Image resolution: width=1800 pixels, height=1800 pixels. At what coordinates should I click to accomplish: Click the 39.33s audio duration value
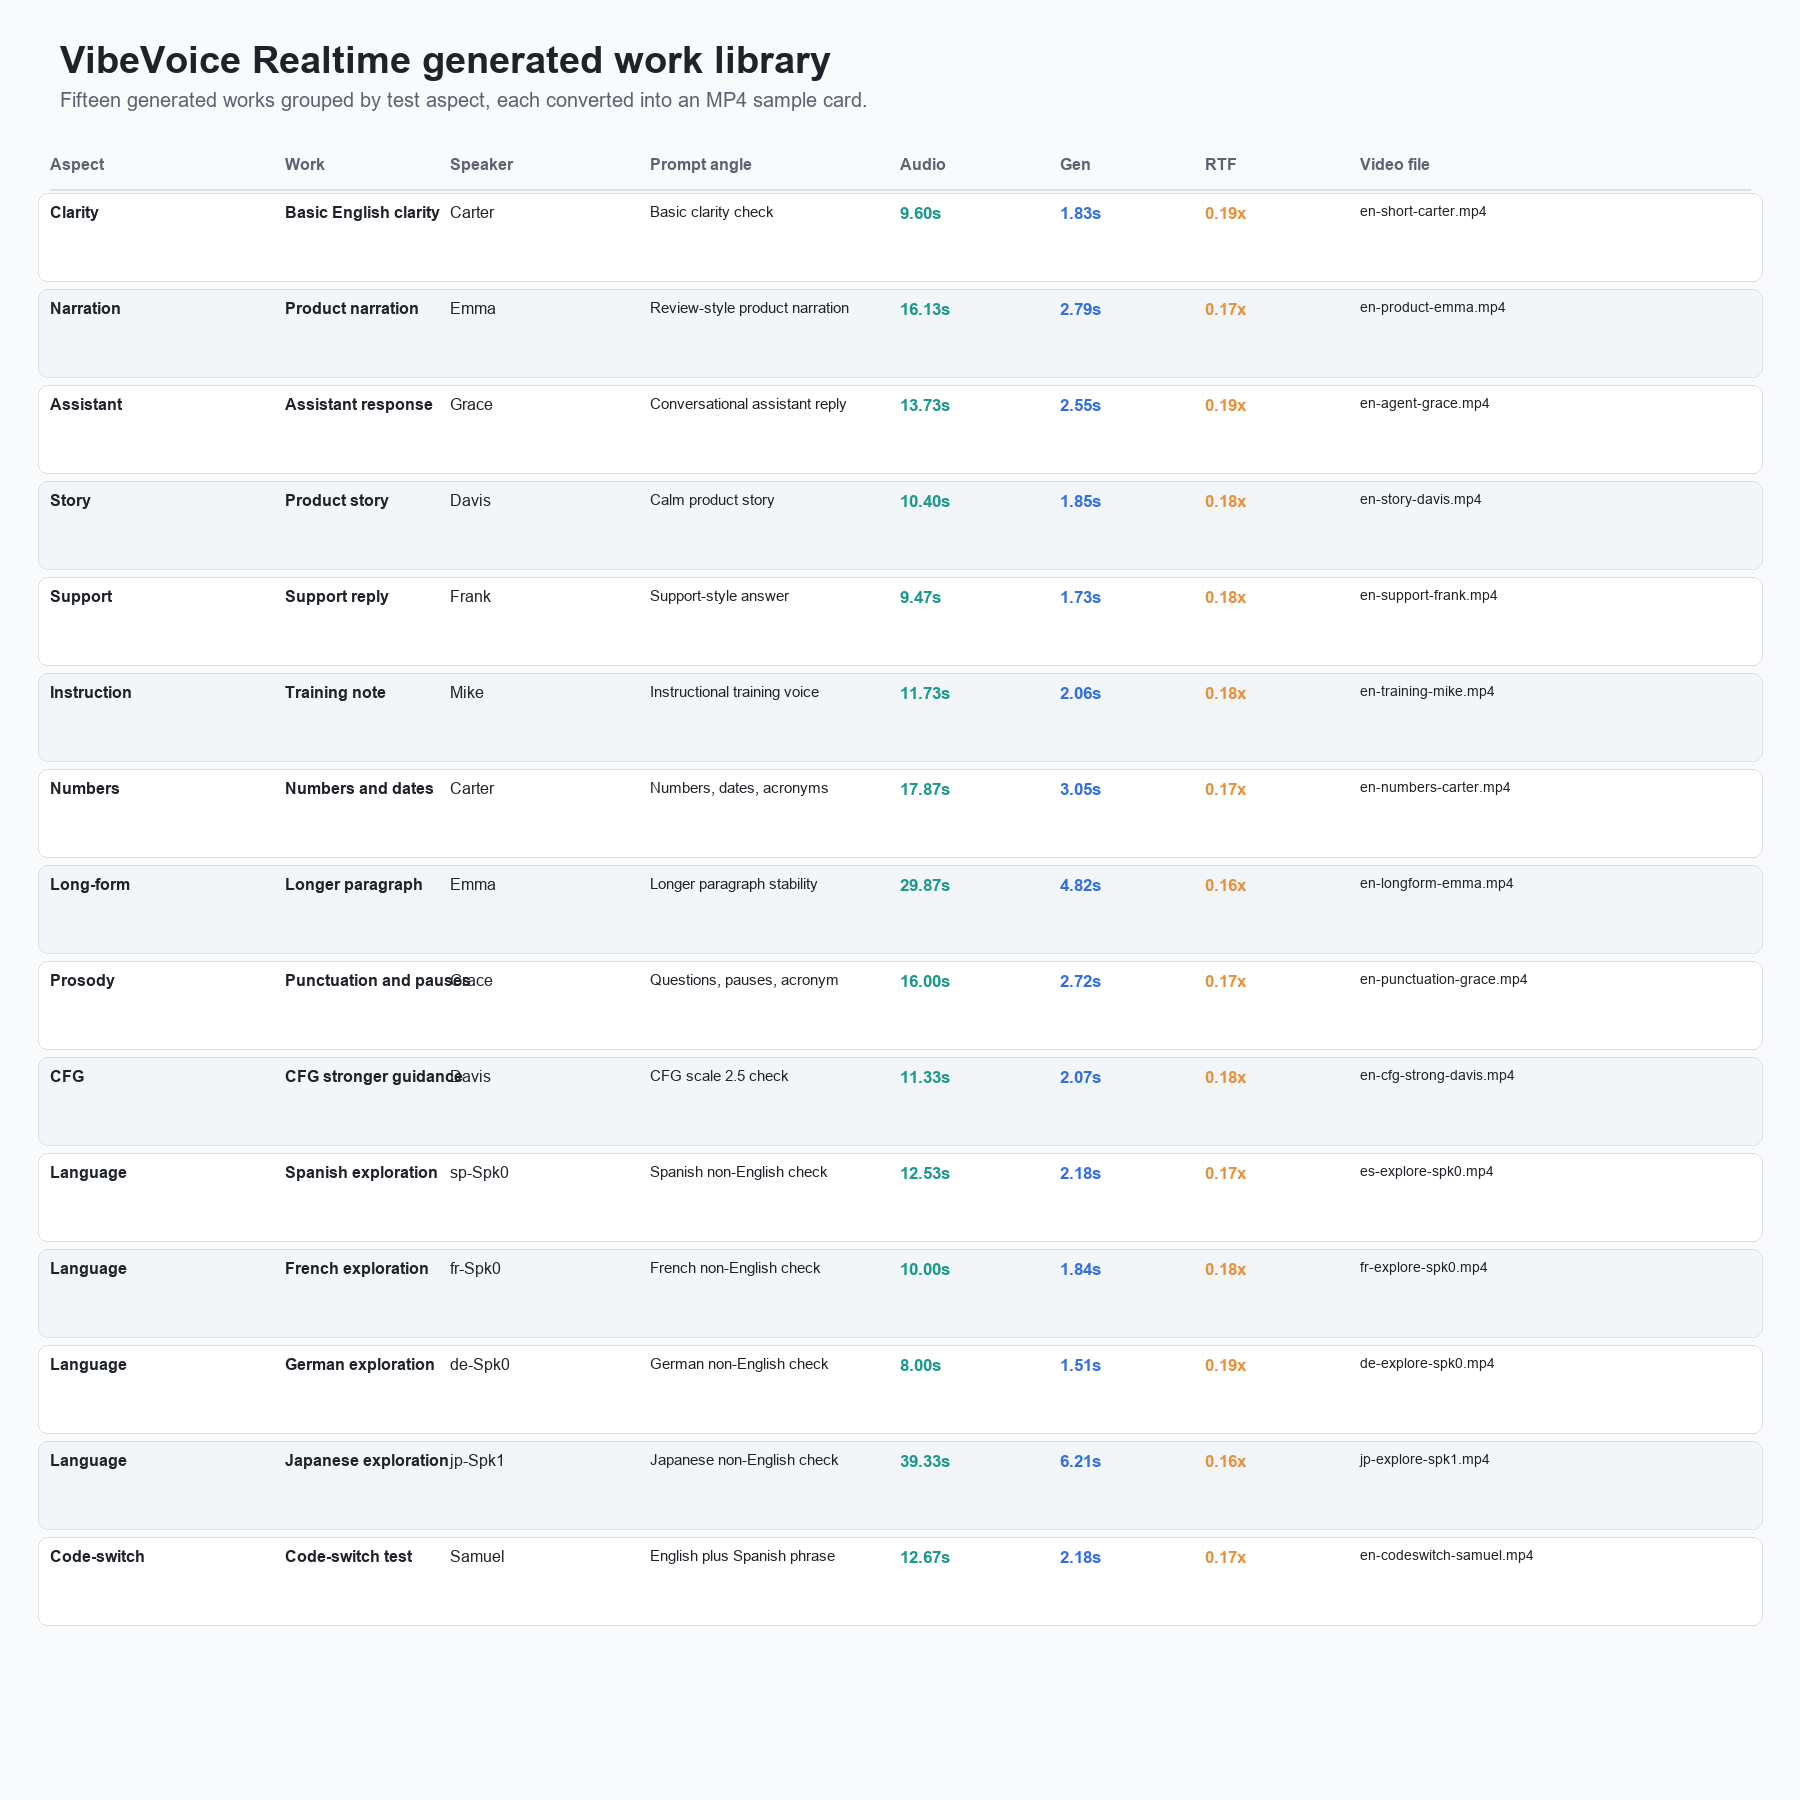coord(925,1462)
